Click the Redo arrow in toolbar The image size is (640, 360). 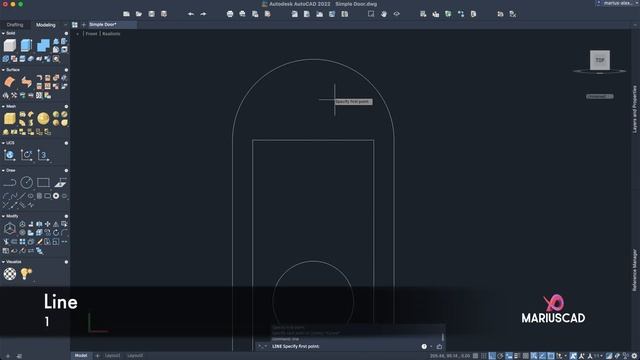pyautogui.click(x=203, y=14)
